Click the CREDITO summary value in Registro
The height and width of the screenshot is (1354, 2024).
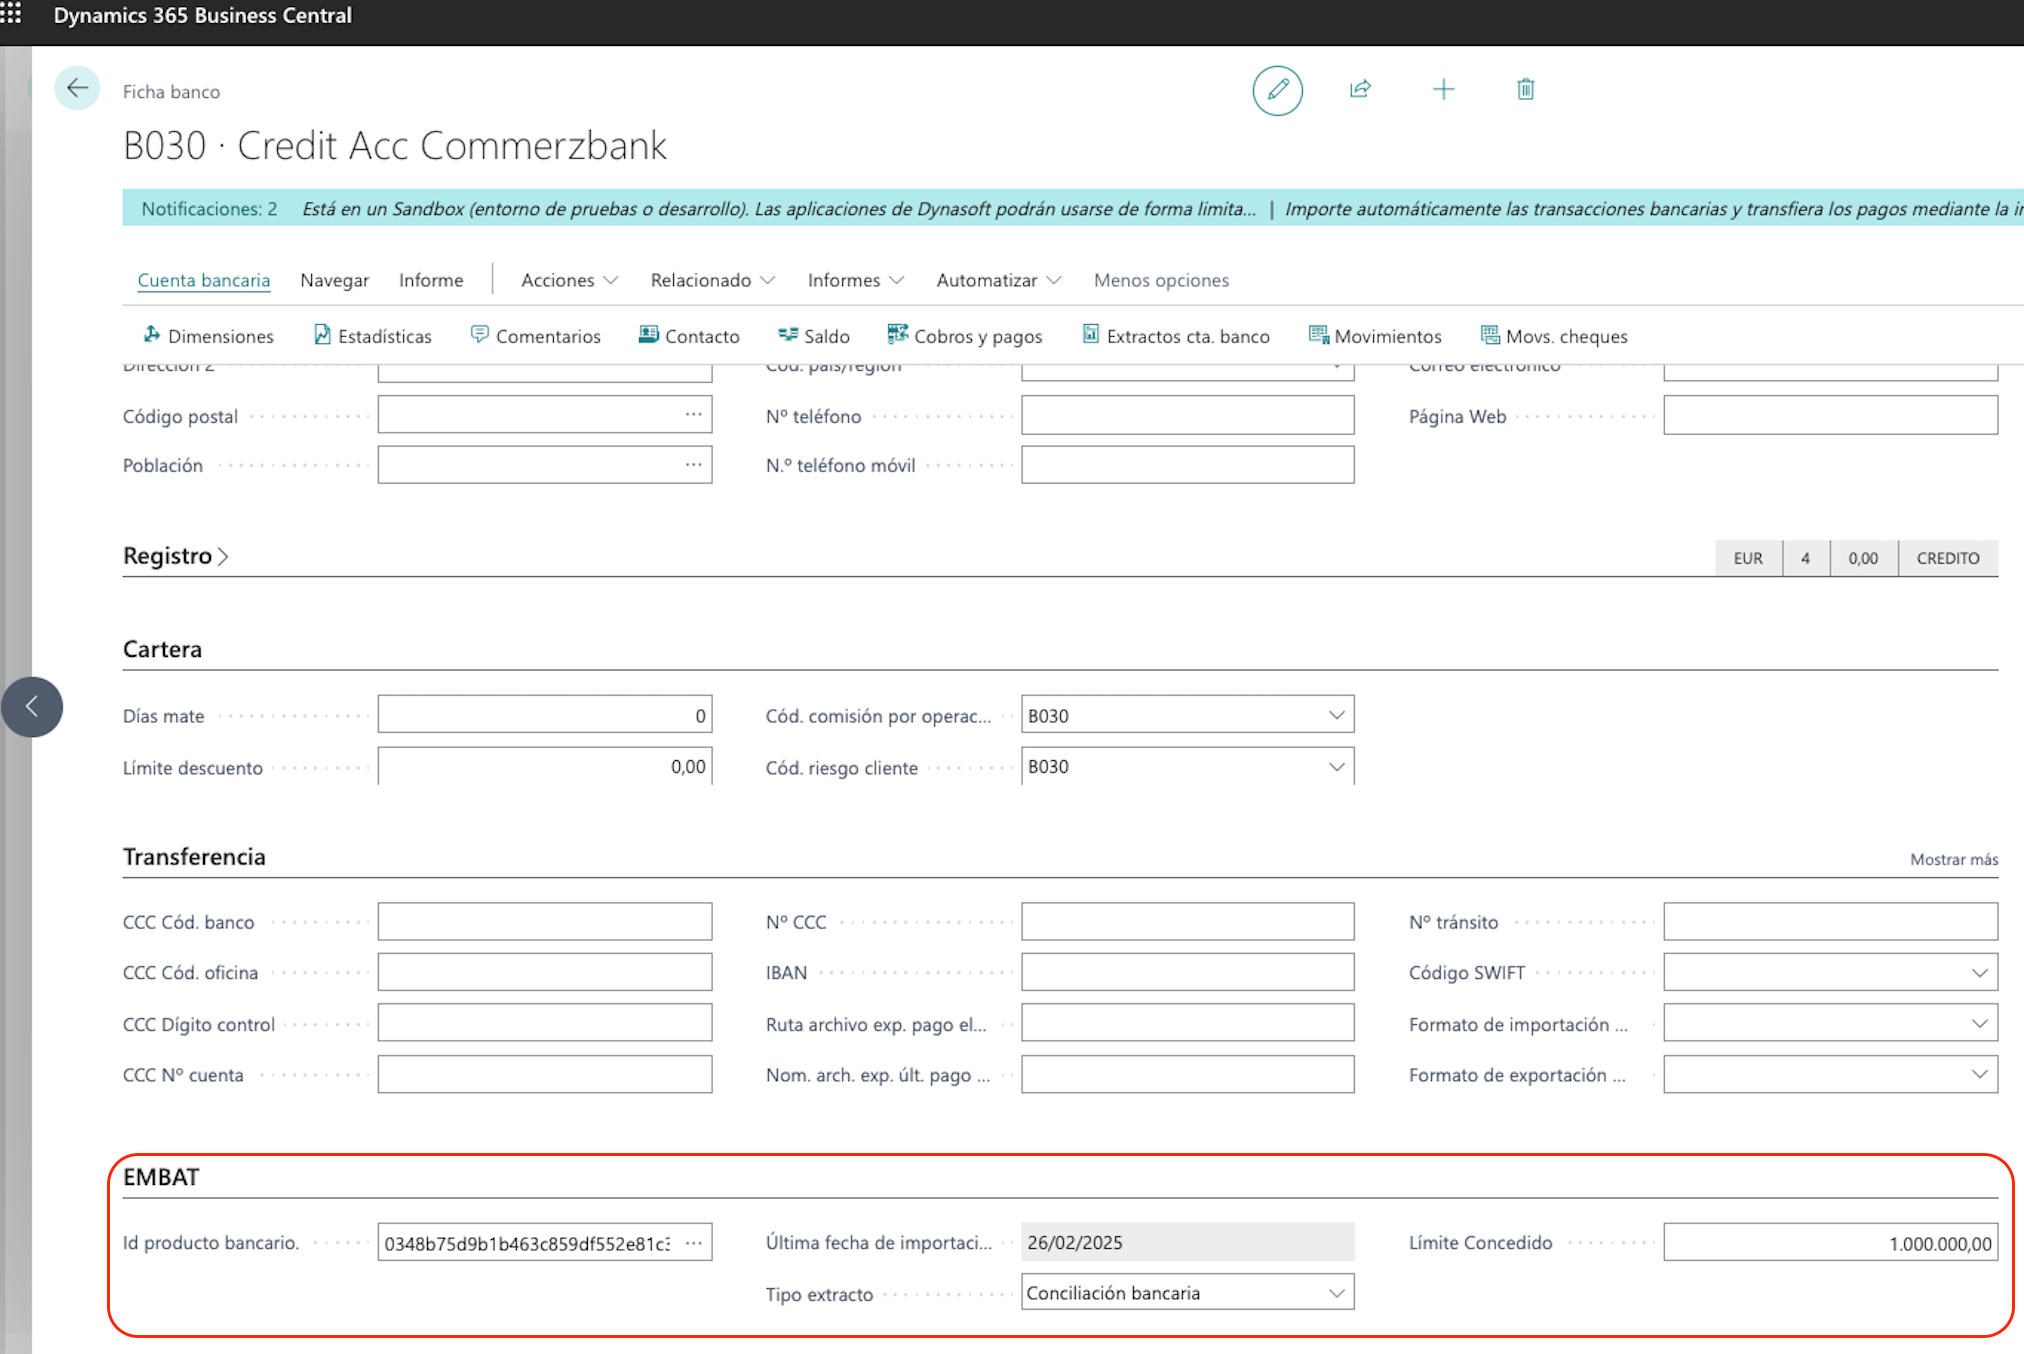coord(1947,558)
